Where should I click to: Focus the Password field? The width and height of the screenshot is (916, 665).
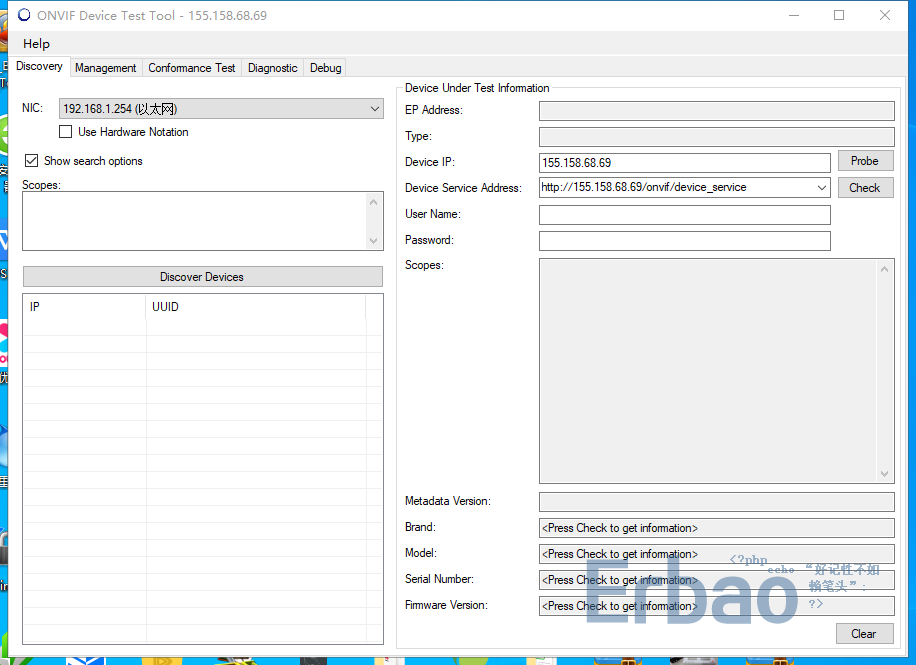tap(685, 241)
